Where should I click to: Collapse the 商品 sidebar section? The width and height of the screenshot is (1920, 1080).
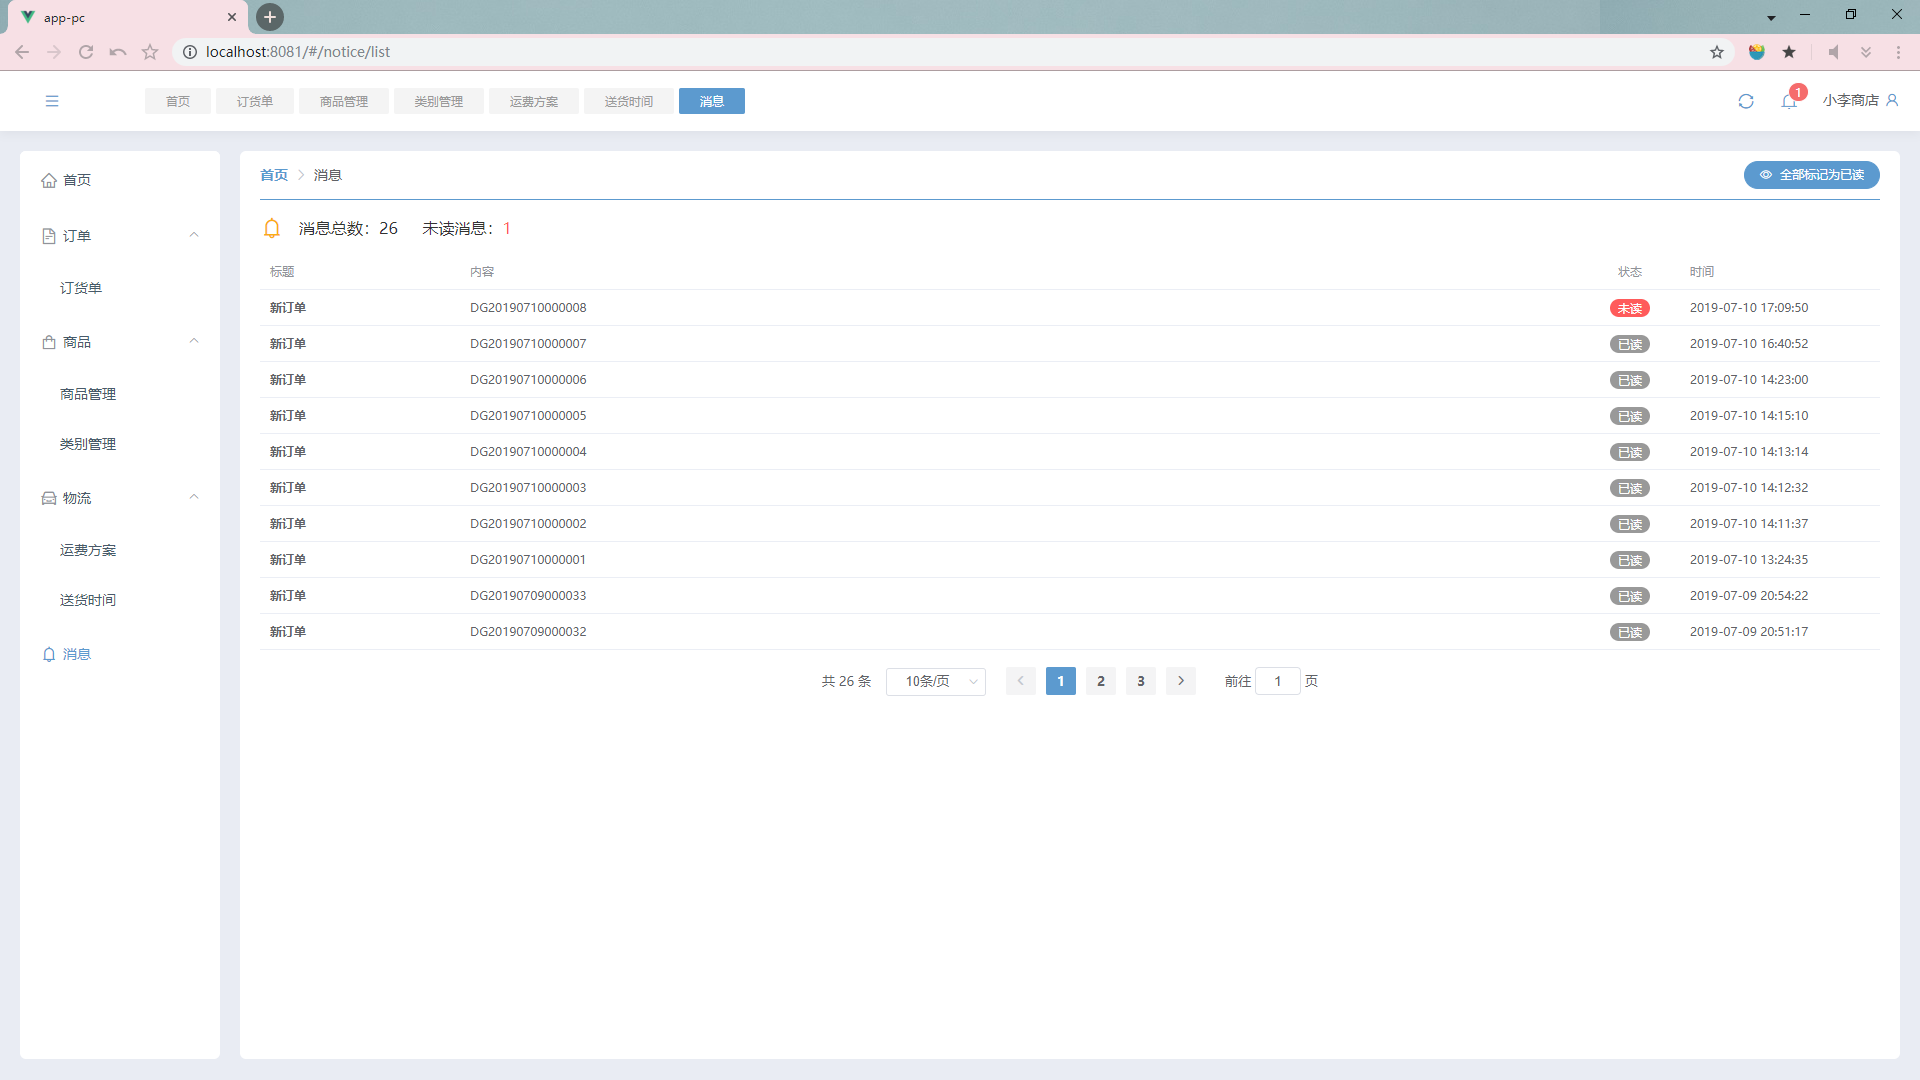coord(194,342)
